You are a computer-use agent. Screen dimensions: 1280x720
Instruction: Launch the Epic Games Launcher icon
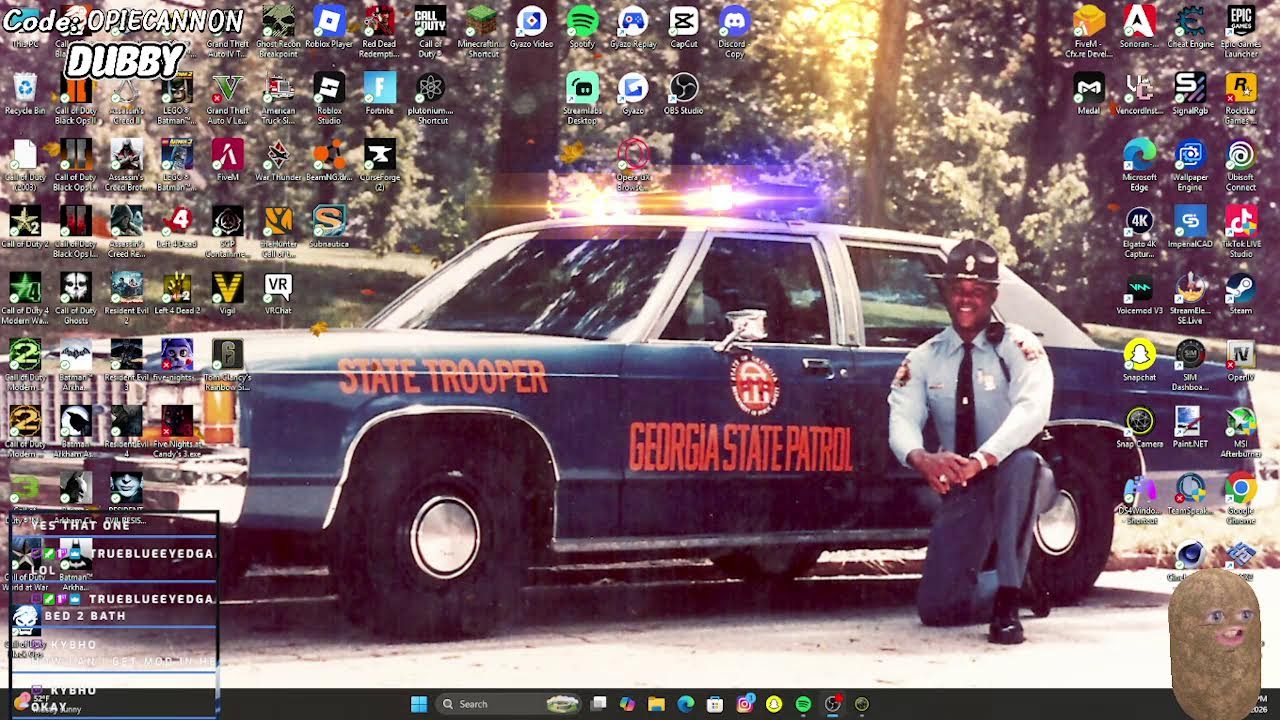(x=1240, y=32)
